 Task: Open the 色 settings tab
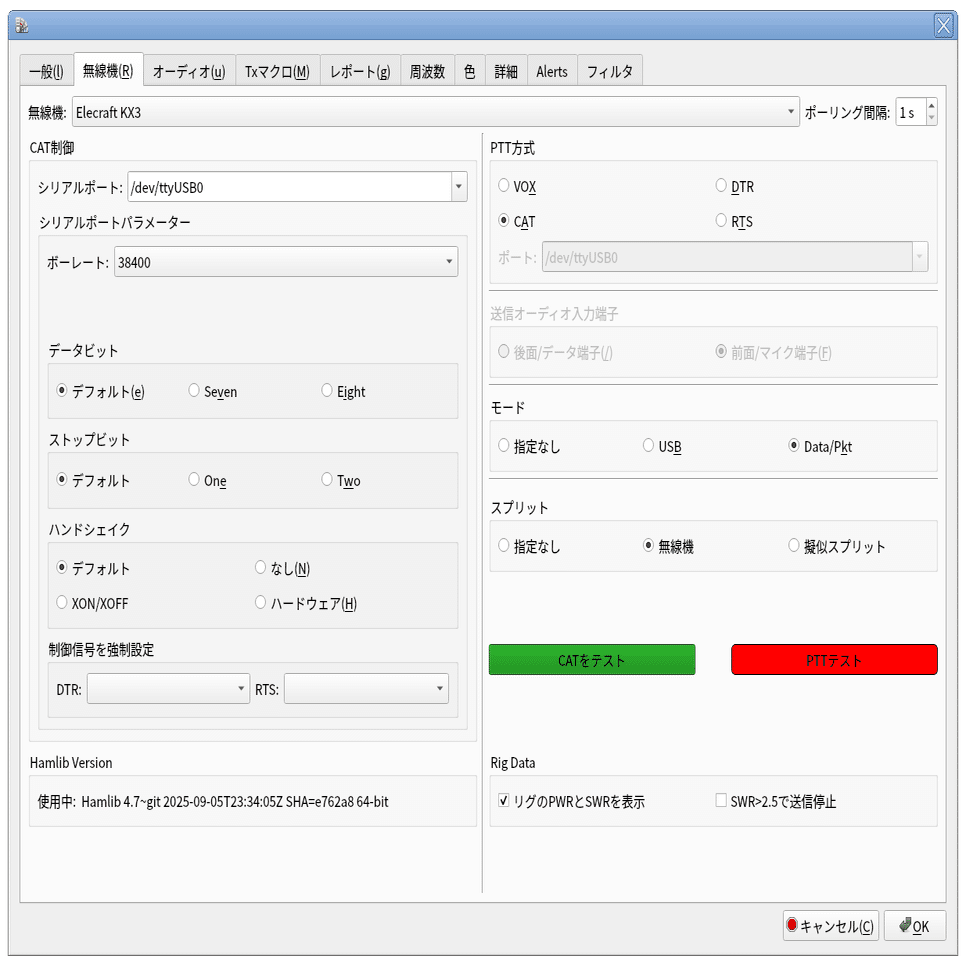[x=470, y=71]
